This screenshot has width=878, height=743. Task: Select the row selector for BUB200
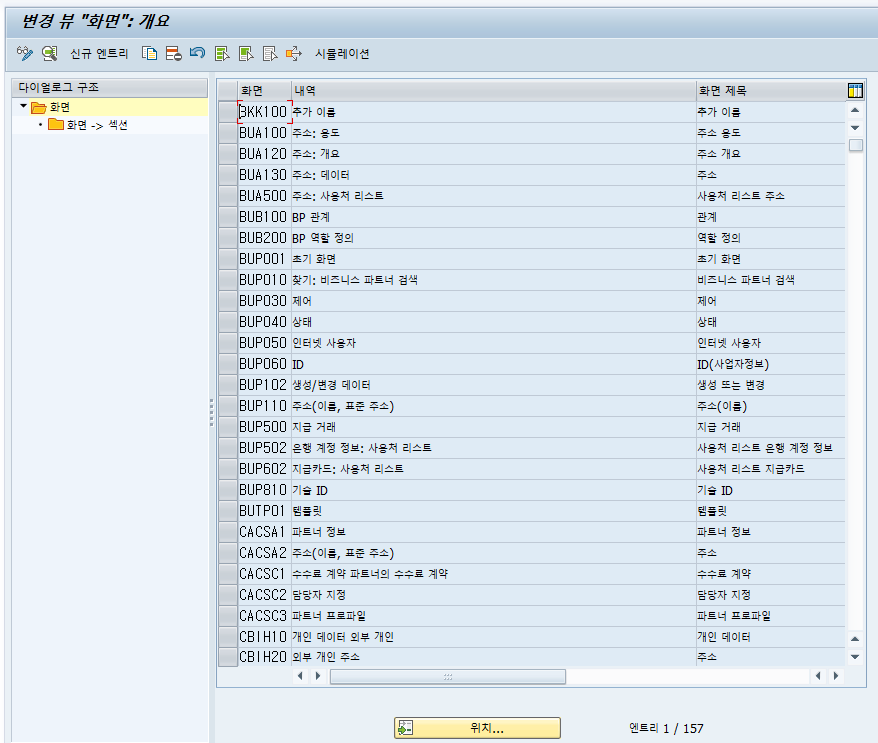[x=228, y=238]
